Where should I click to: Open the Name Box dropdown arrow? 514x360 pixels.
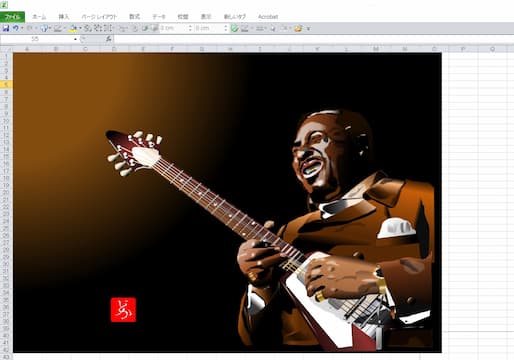coord(75,39)
